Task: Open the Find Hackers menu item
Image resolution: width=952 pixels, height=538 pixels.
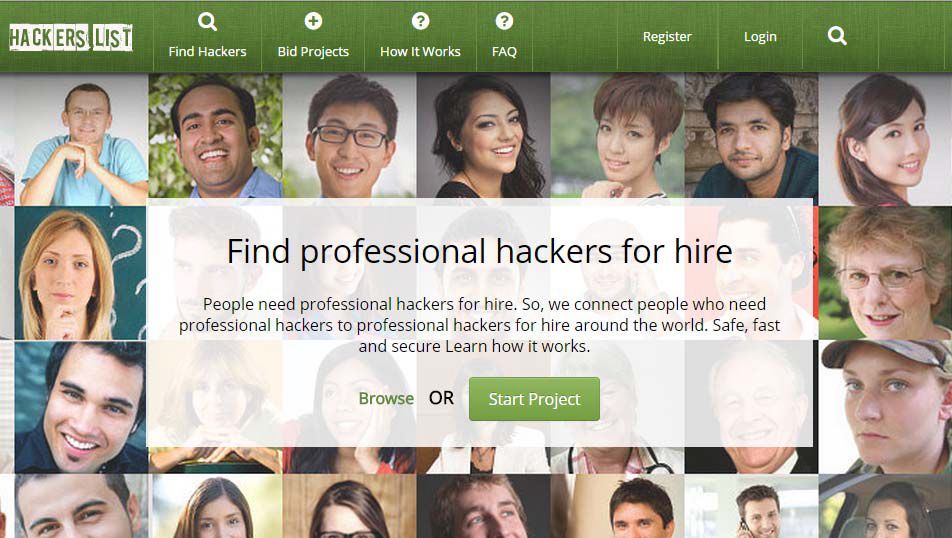Action: (208, 52)
